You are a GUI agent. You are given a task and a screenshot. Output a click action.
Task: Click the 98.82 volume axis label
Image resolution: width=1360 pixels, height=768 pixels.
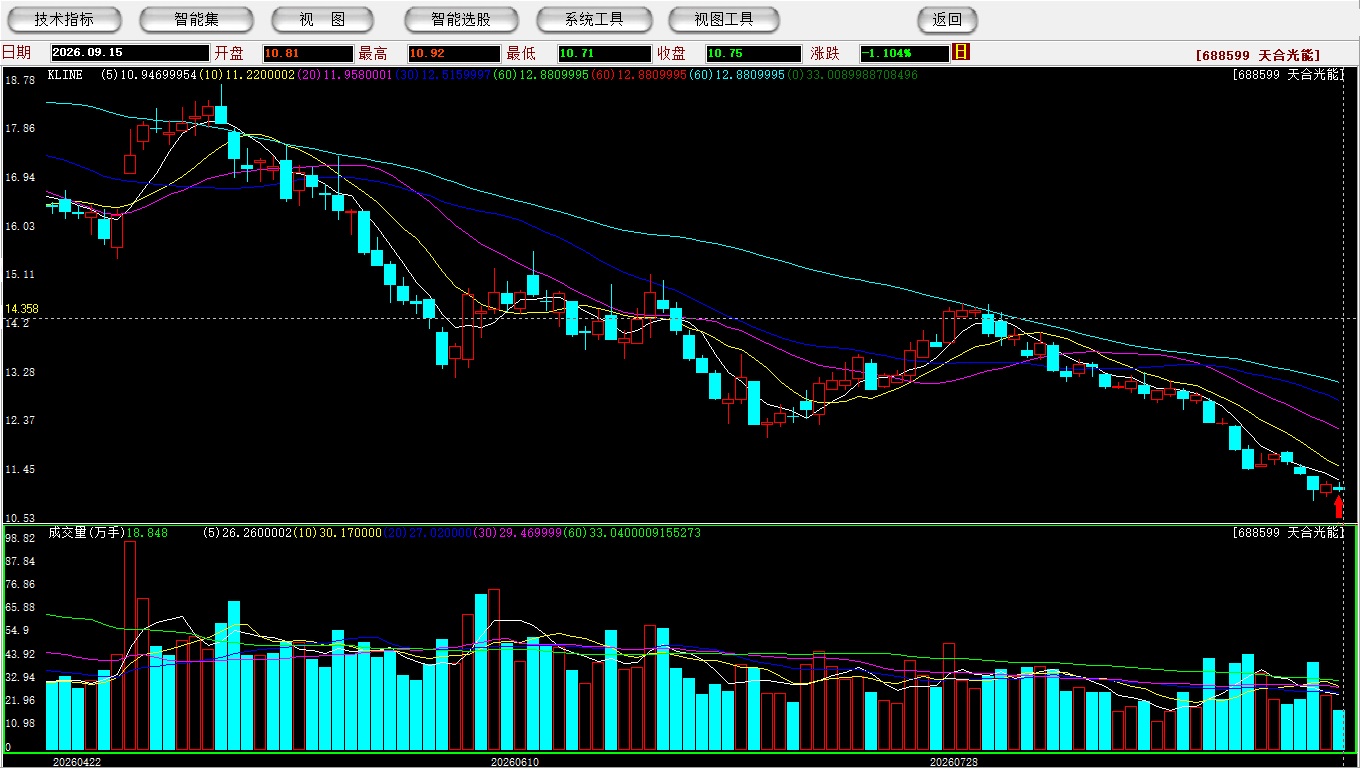(19, 538)
